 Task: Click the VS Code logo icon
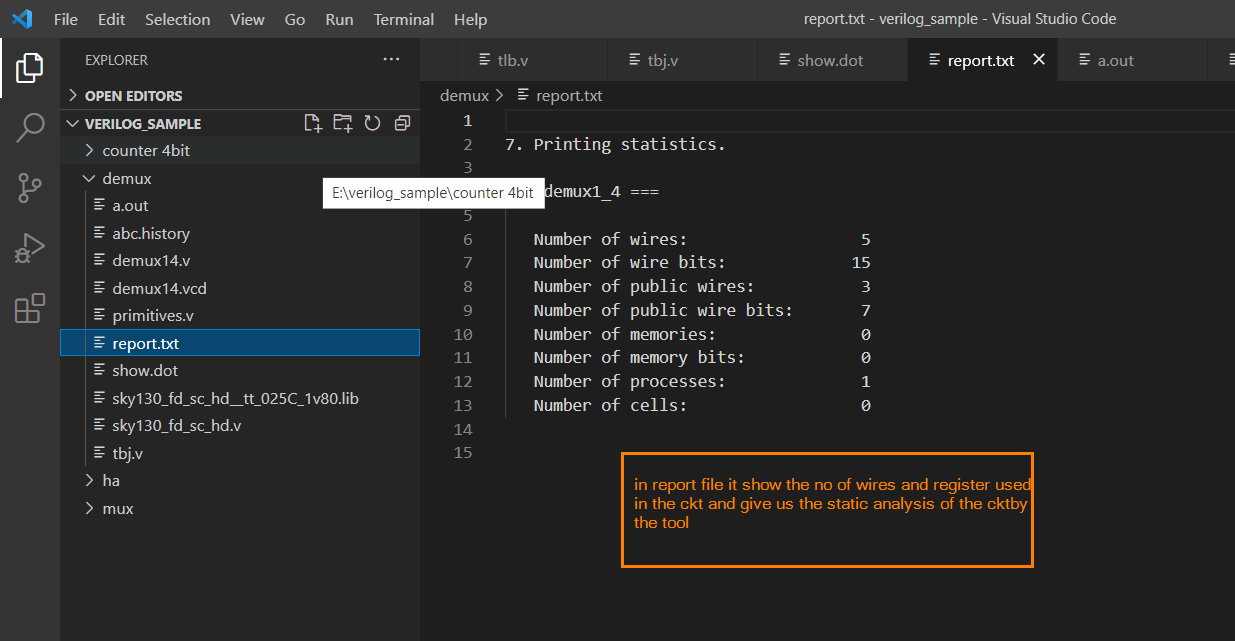point(22,19)
